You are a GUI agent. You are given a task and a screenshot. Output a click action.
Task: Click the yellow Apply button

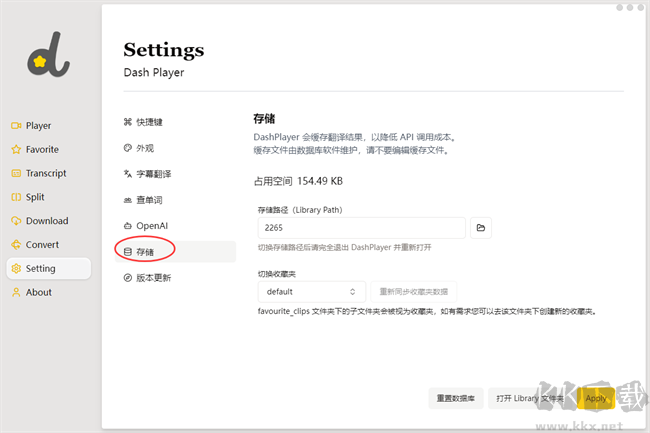[596, 398]
